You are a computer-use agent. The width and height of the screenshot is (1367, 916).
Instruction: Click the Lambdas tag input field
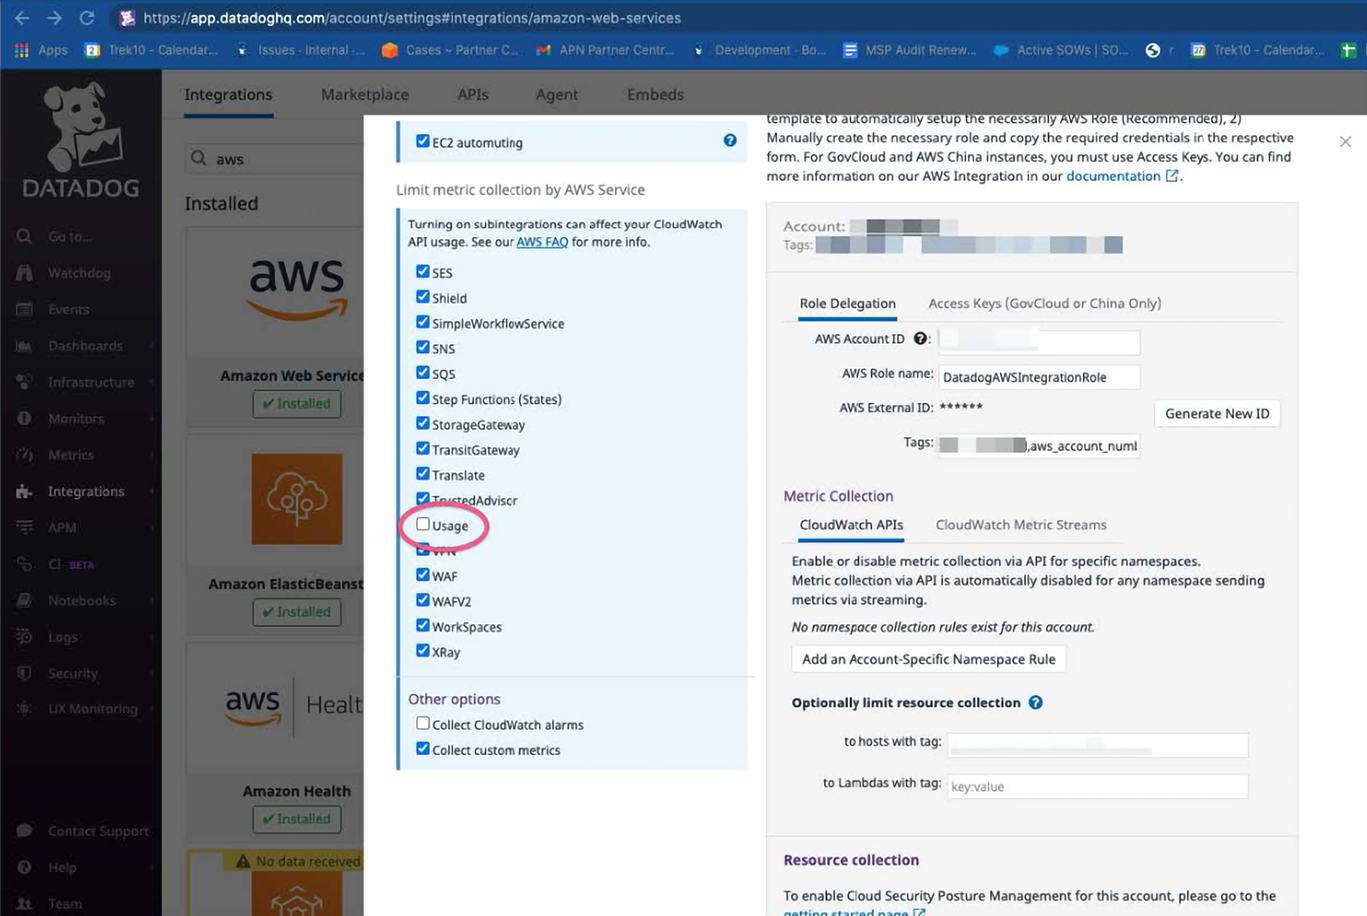coord(1096,786)
